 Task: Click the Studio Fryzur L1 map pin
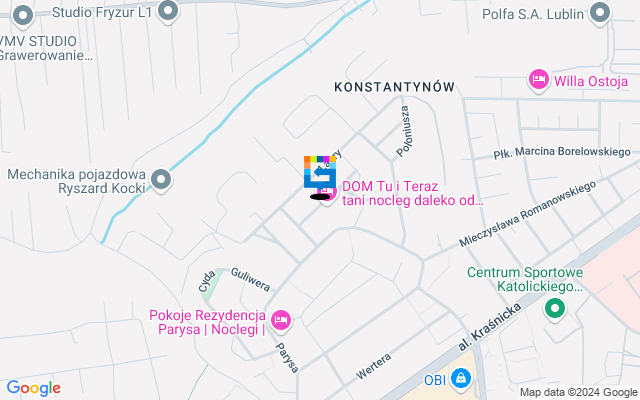pyautogui.click(x=168, y=11)
